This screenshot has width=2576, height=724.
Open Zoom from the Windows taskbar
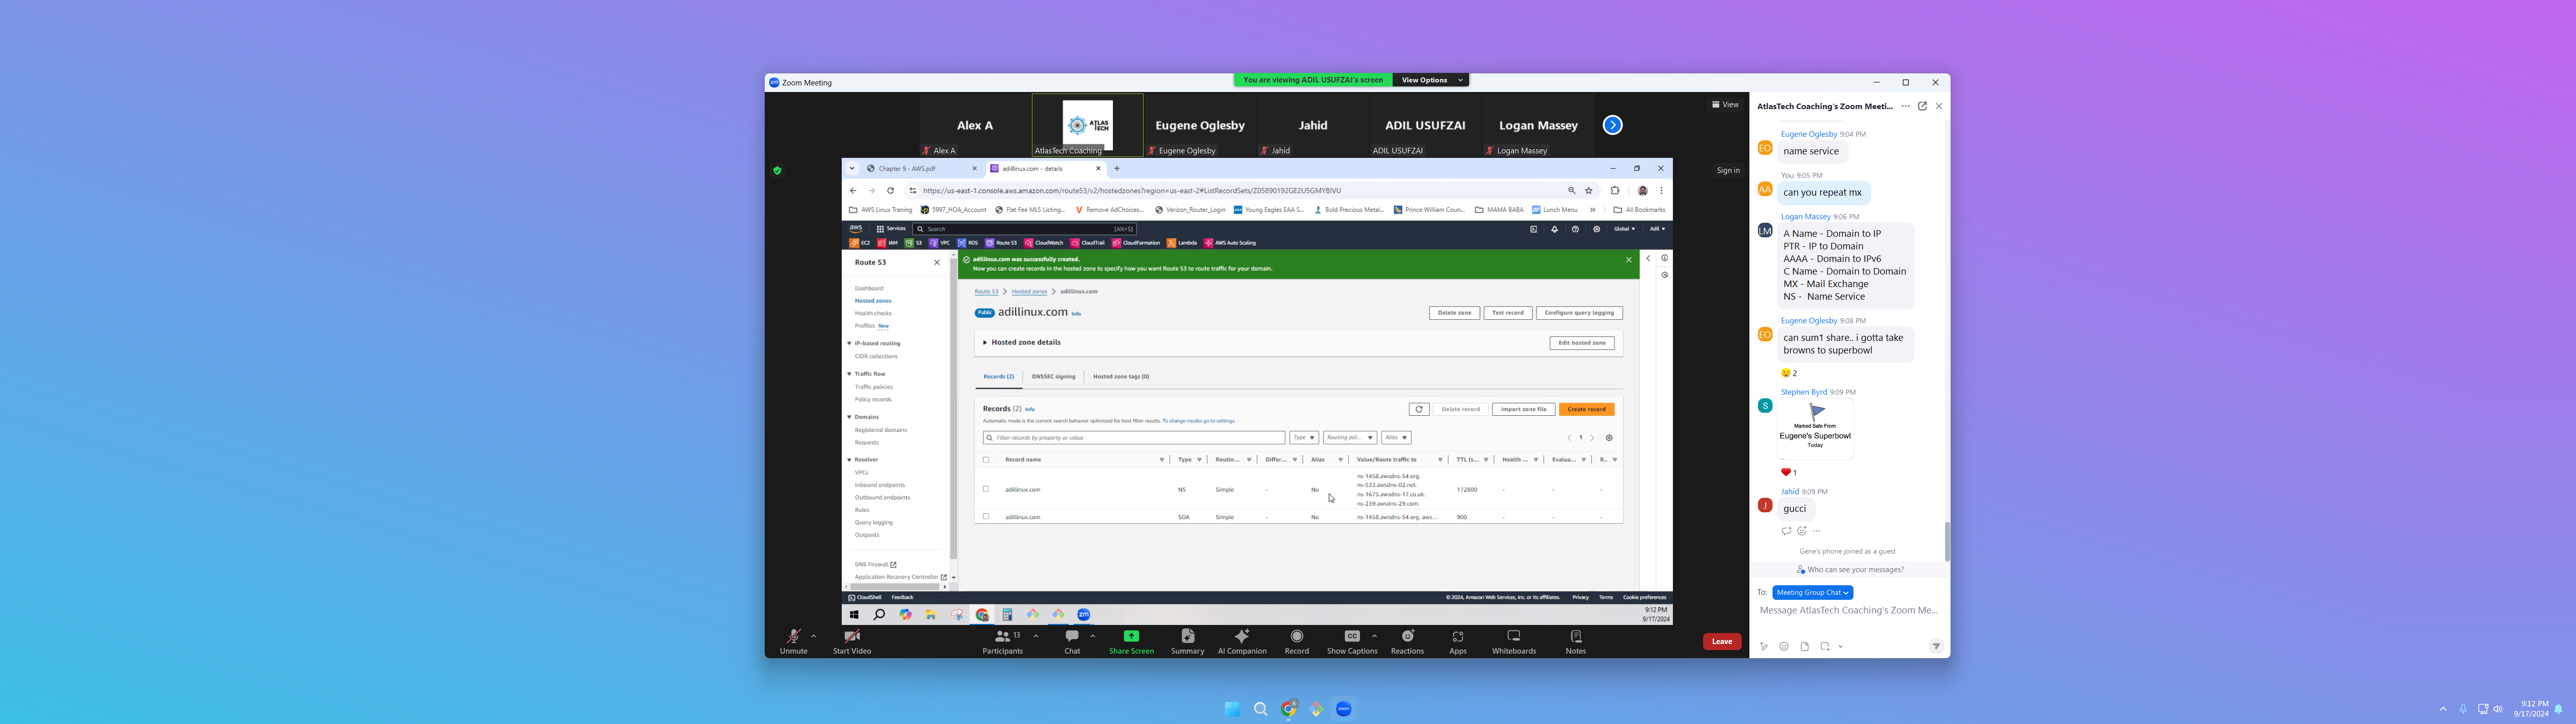click(1343, 709)
